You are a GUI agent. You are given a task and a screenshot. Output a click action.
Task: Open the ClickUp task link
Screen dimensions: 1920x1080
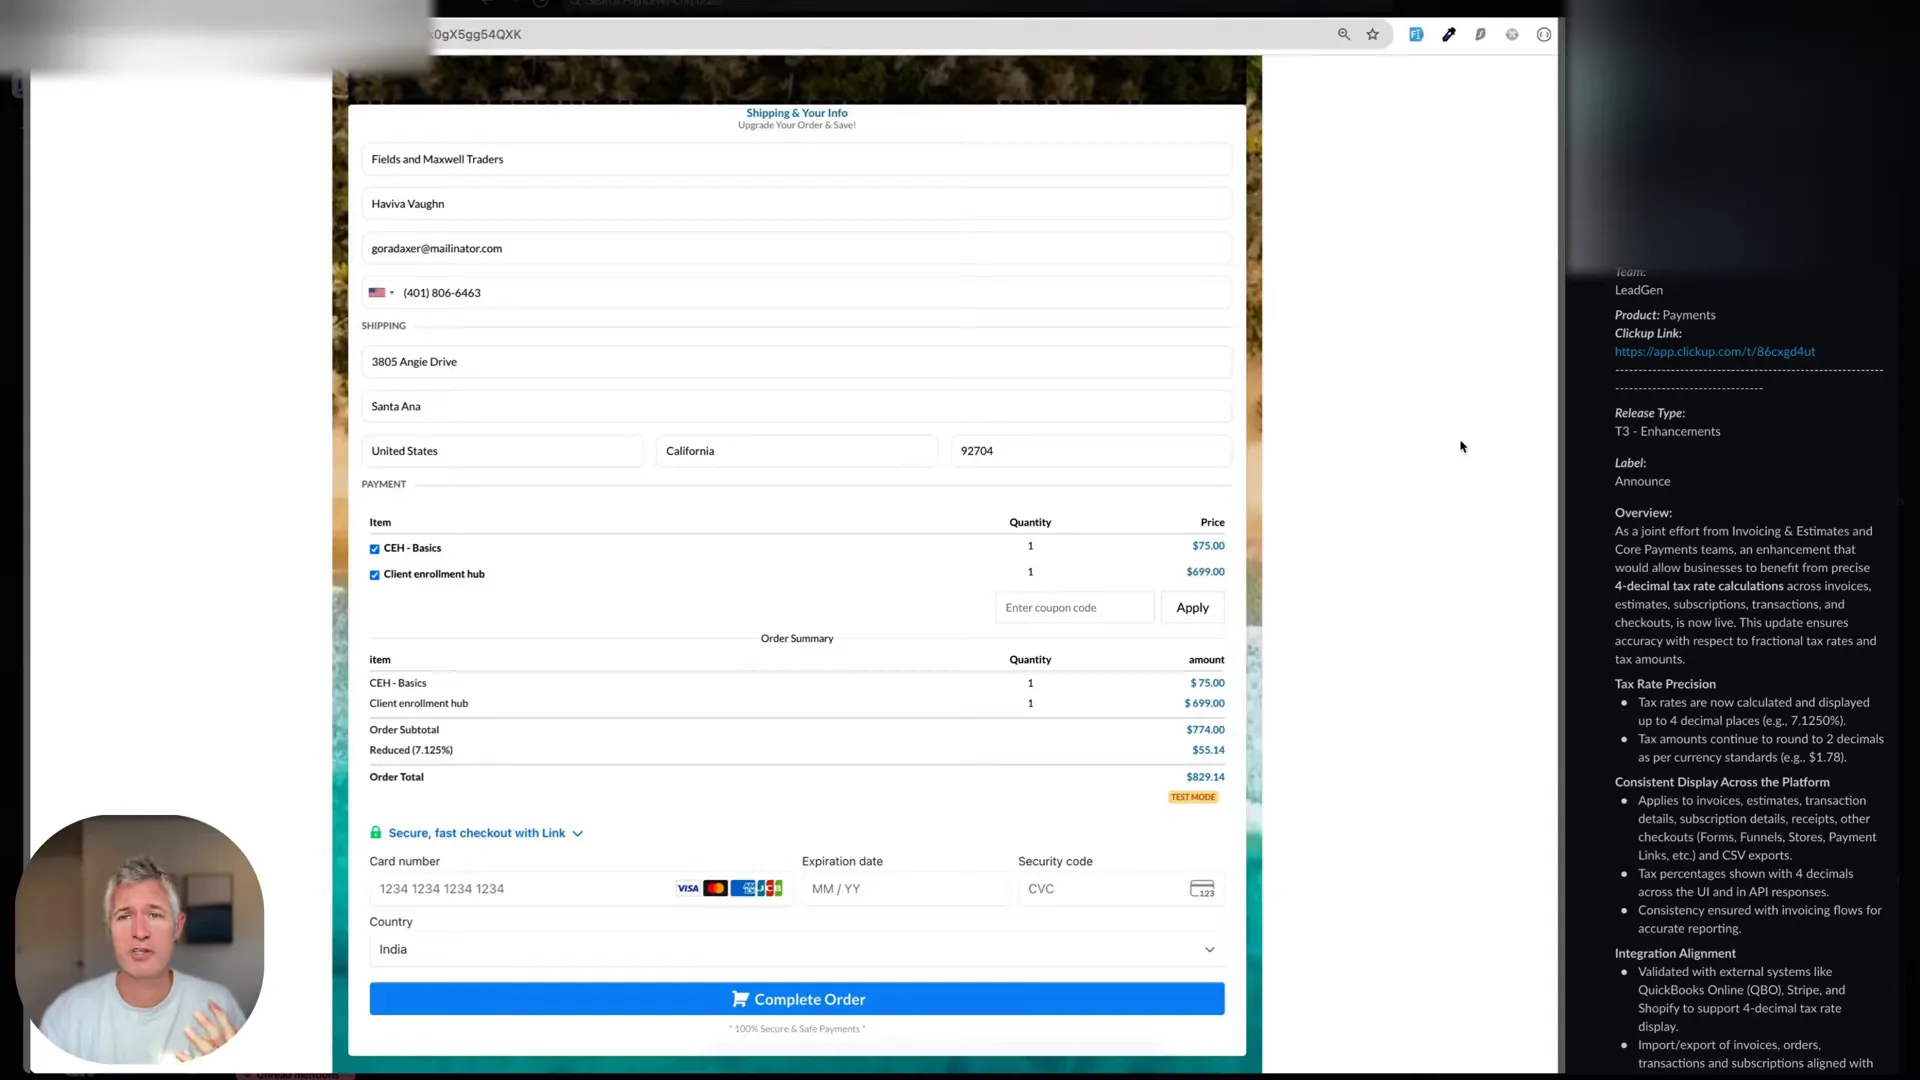1714,352
